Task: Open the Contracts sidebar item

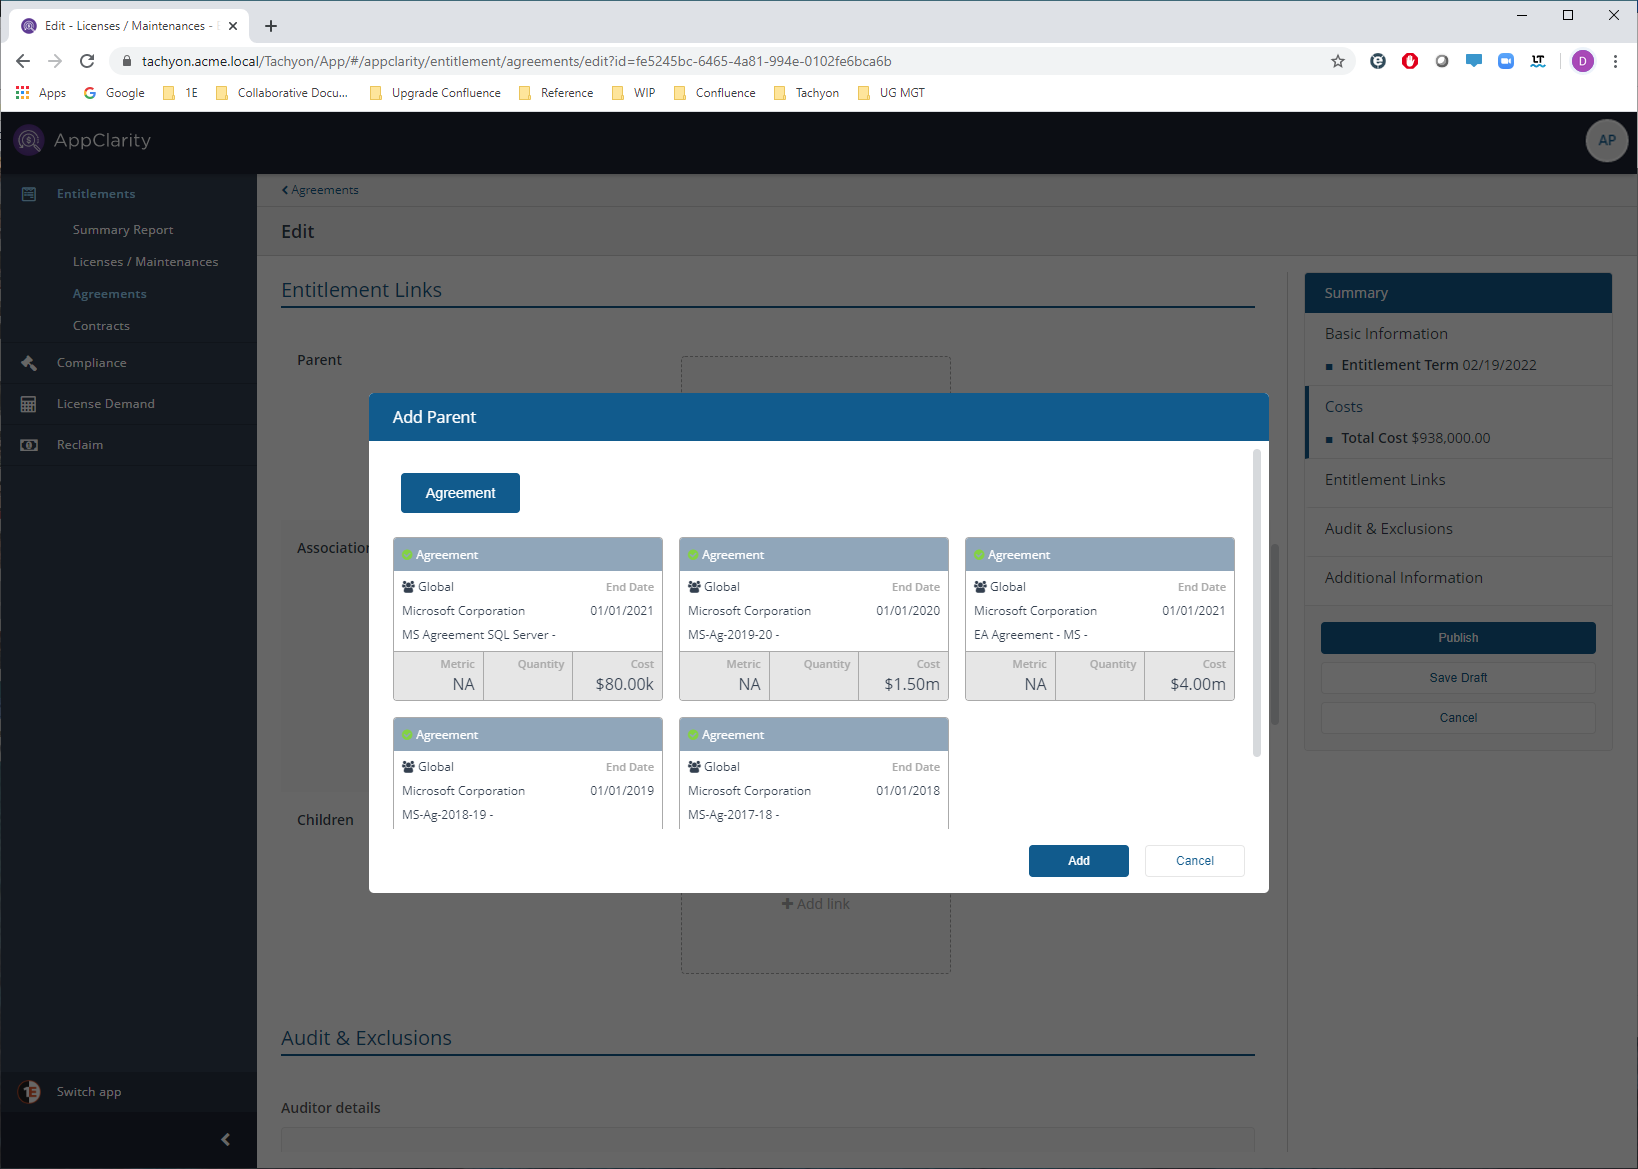Action: click(101, 326)
